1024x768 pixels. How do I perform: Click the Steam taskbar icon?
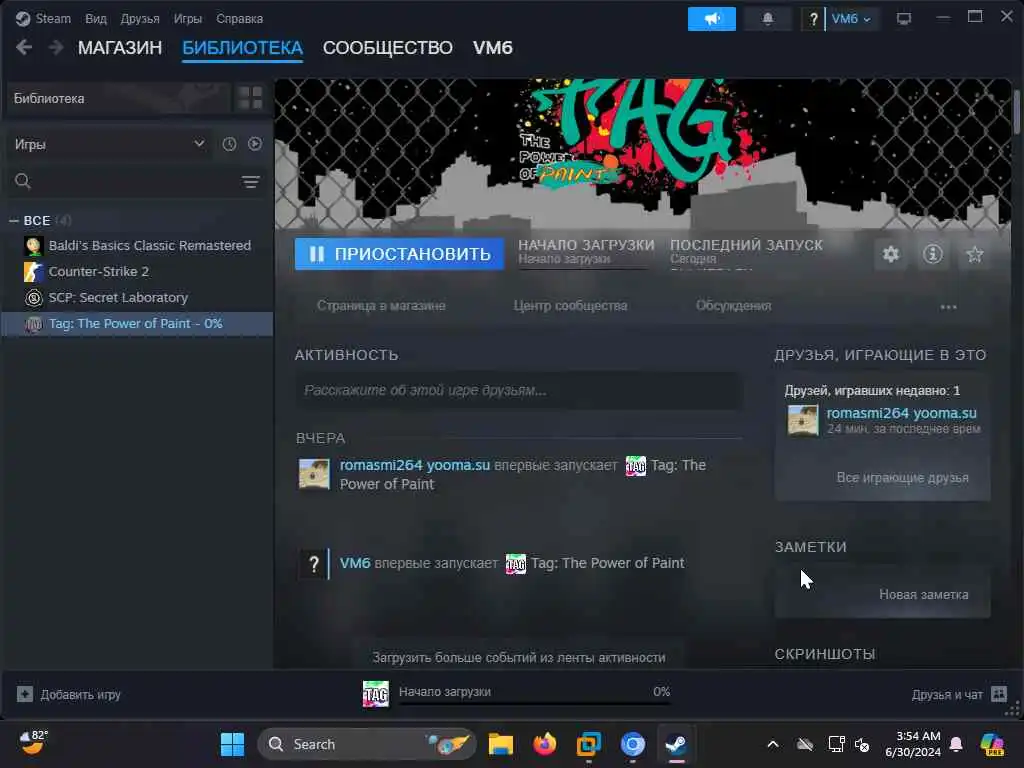(x=676, y=744)
